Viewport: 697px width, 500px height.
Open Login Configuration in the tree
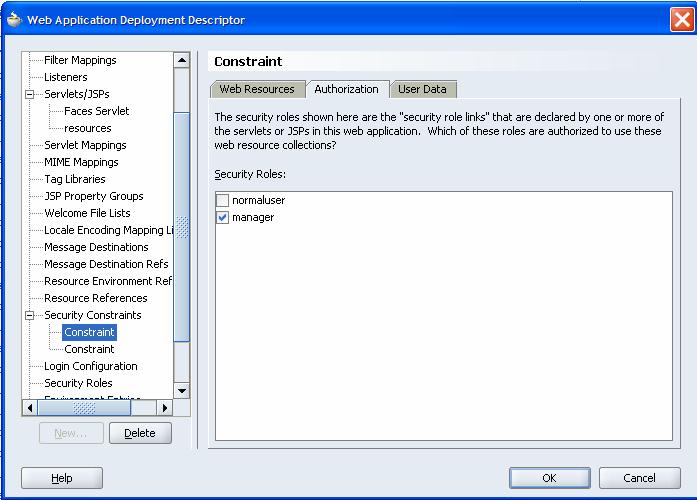(90, 366)
